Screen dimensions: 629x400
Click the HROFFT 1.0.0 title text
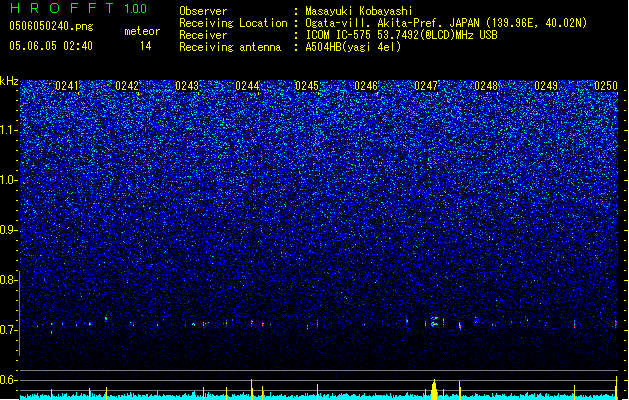79,8
